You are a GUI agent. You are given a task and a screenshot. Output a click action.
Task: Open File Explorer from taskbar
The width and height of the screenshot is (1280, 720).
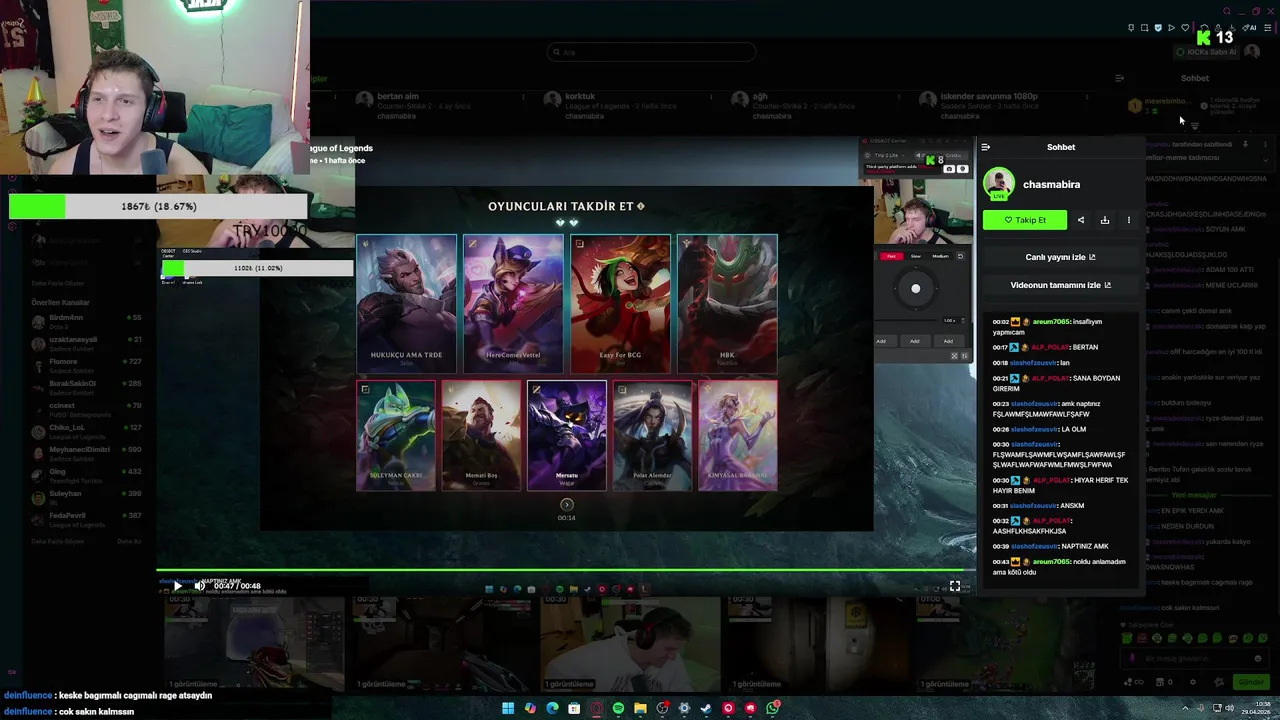[640, 709]
